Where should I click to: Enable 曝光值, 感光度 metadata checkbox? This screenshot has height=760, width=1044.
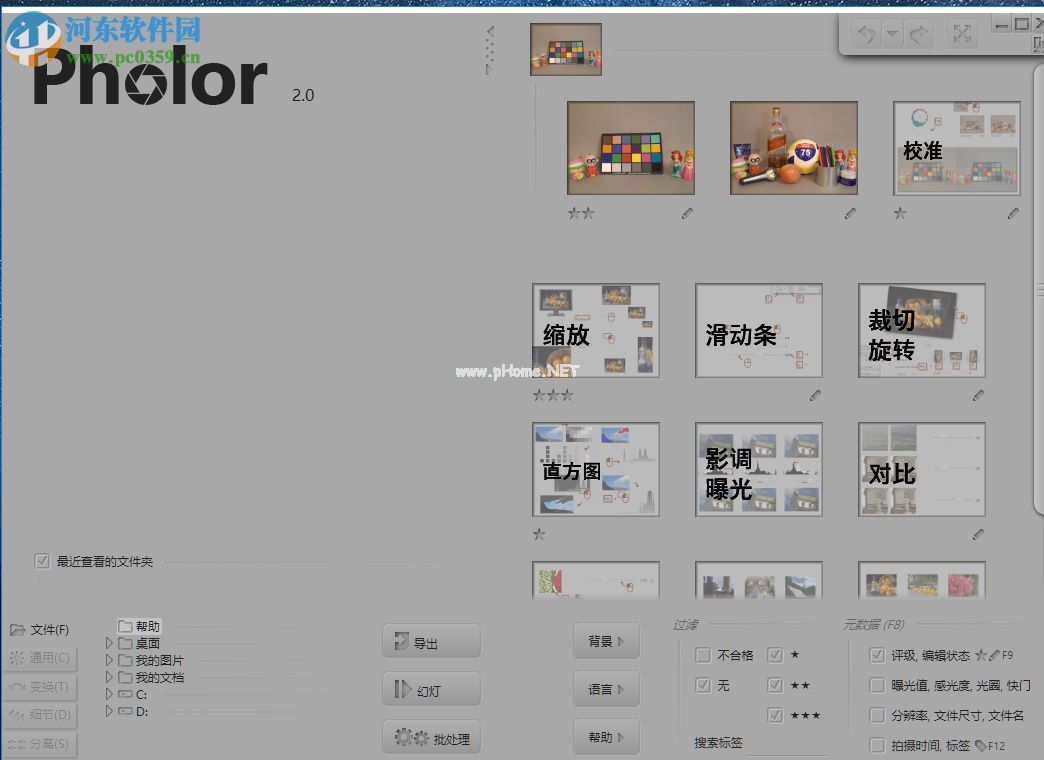(877, 686)
